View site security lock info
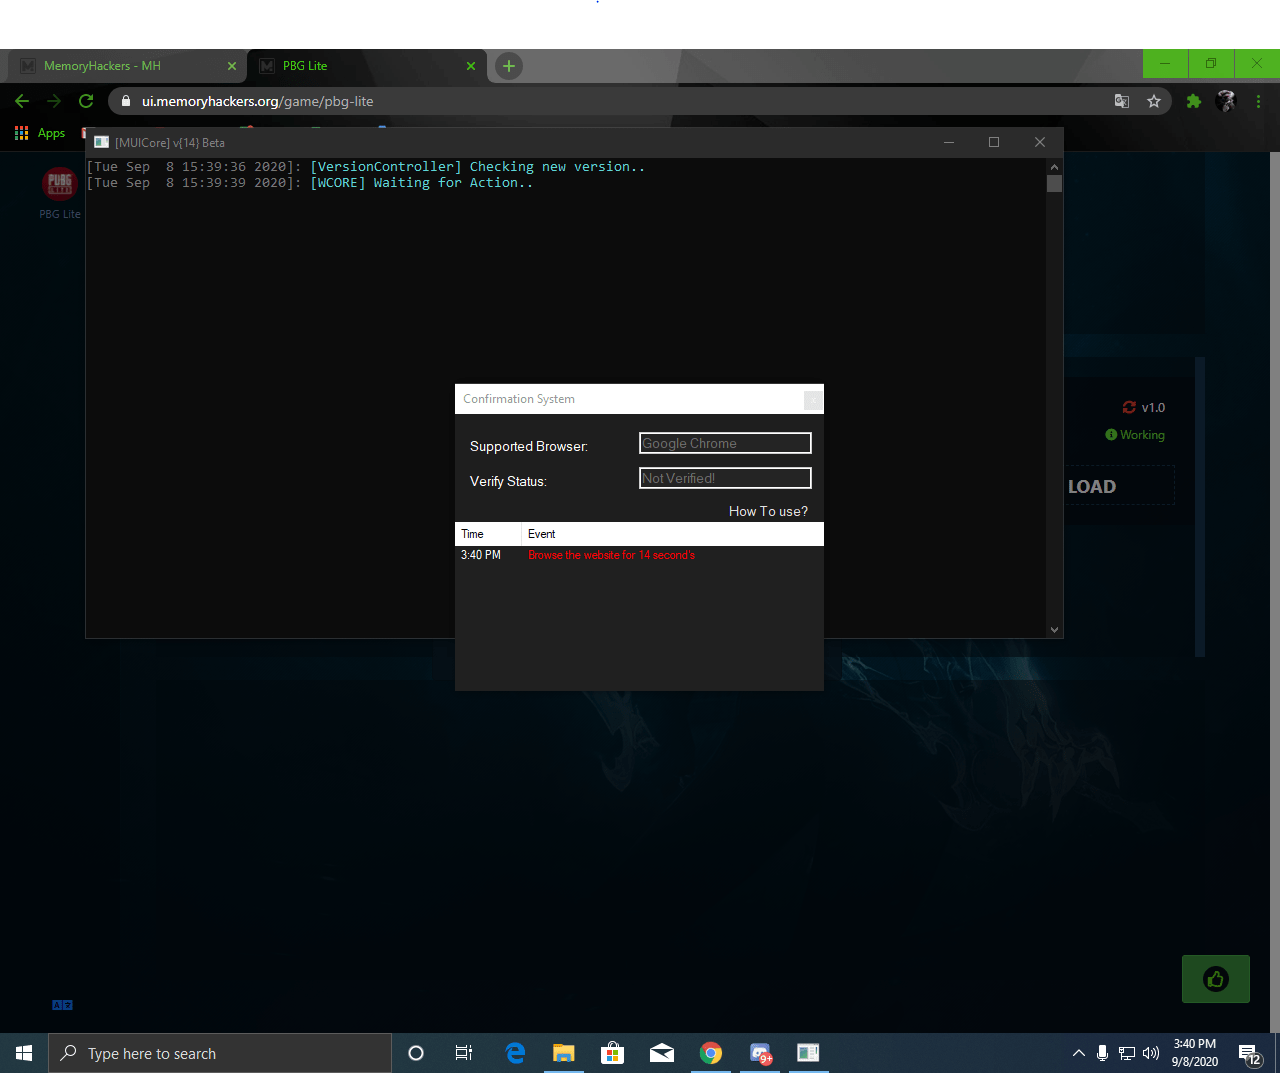Image resolution: width=1280 pixels, height=1073 pixels. (x=126, y=101)
